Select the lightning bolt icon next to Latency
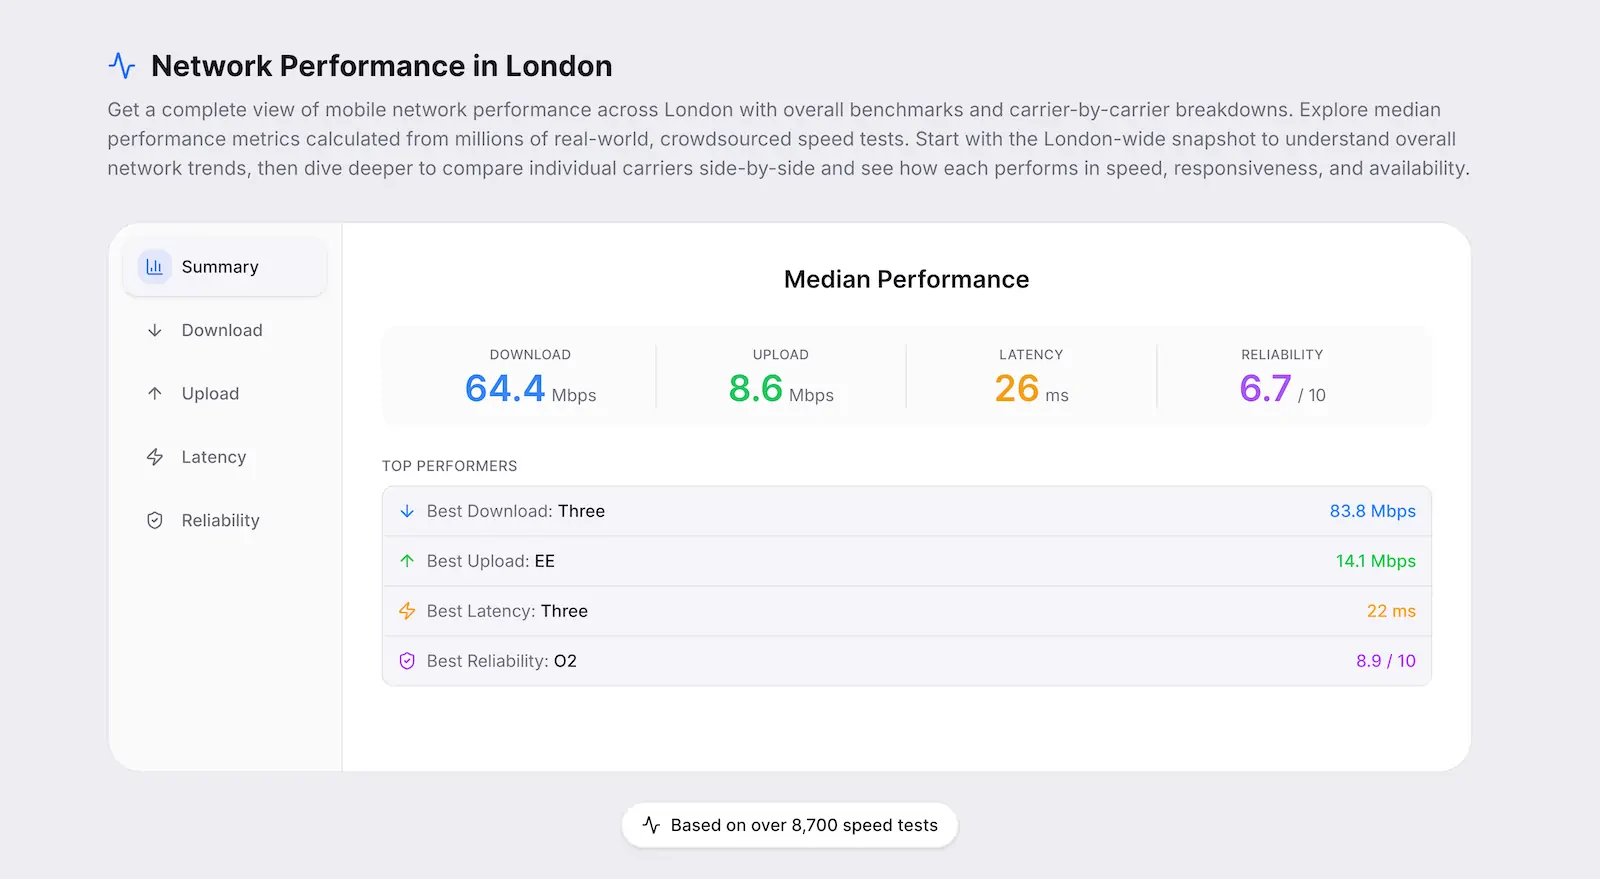 (x=154, y=457)
